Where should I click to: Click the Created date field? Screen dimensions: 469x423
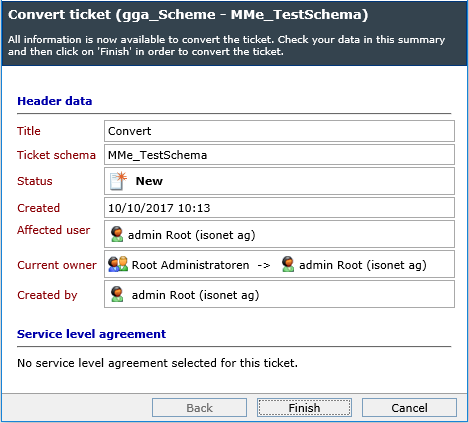tap(279, 208)
